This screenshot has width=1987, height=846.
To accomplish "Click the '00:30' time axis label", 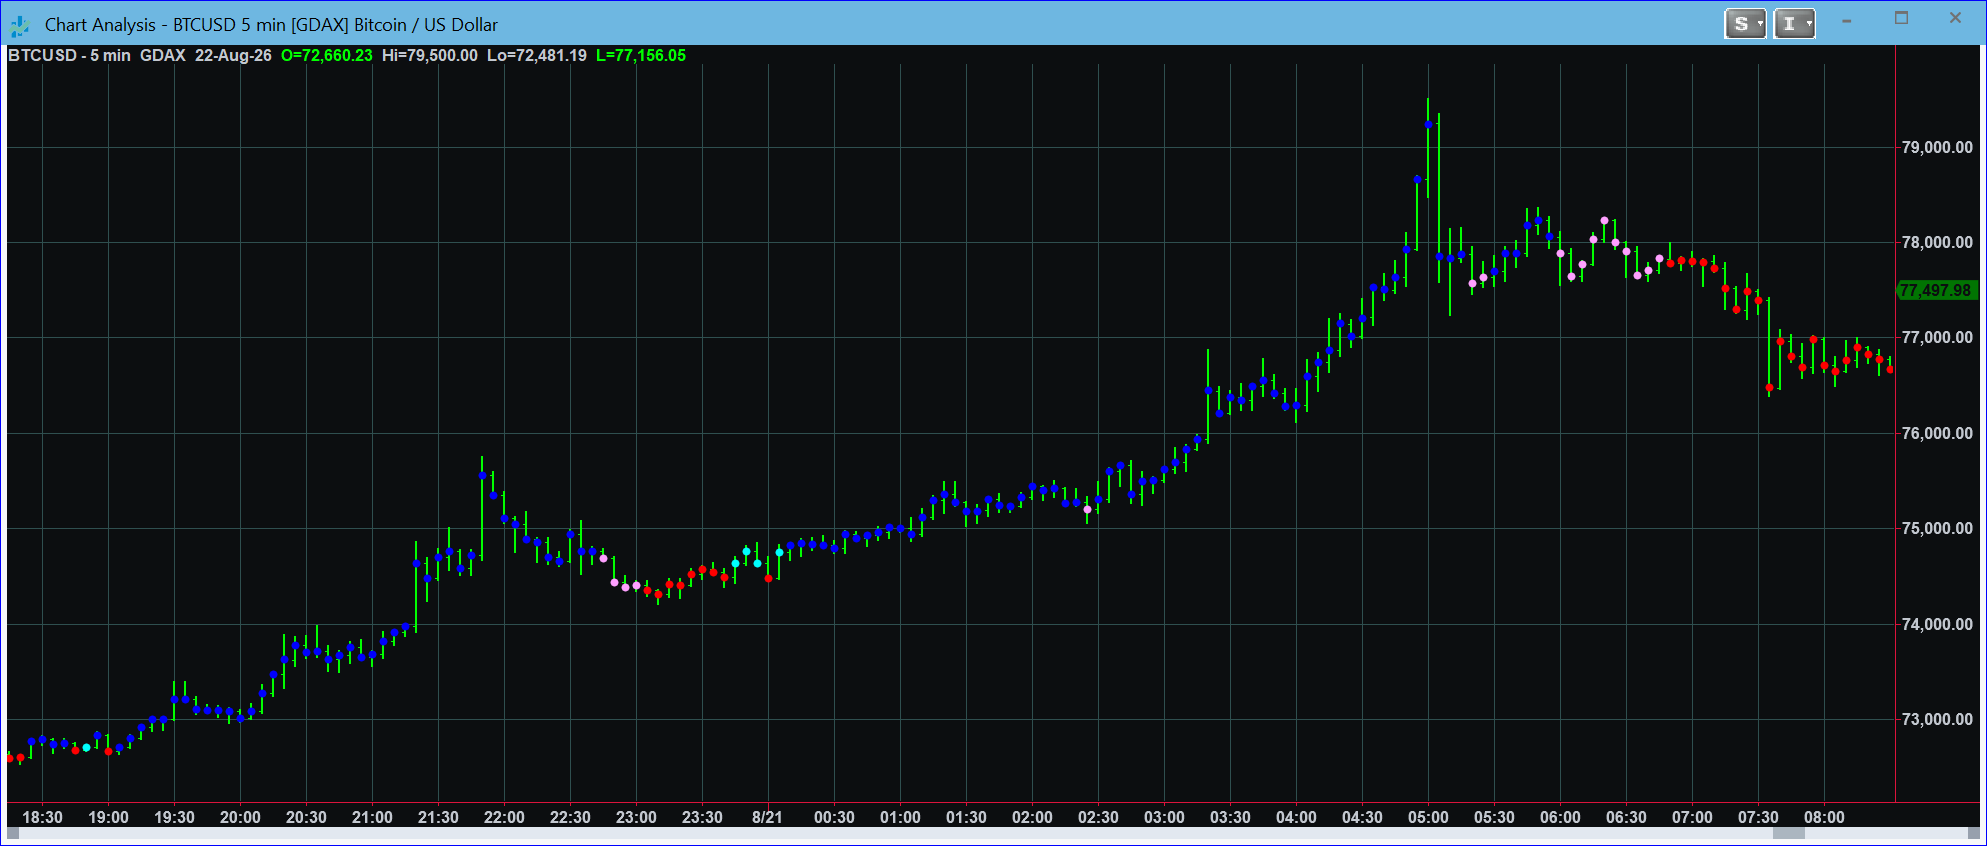I will (x=834, y=817).
